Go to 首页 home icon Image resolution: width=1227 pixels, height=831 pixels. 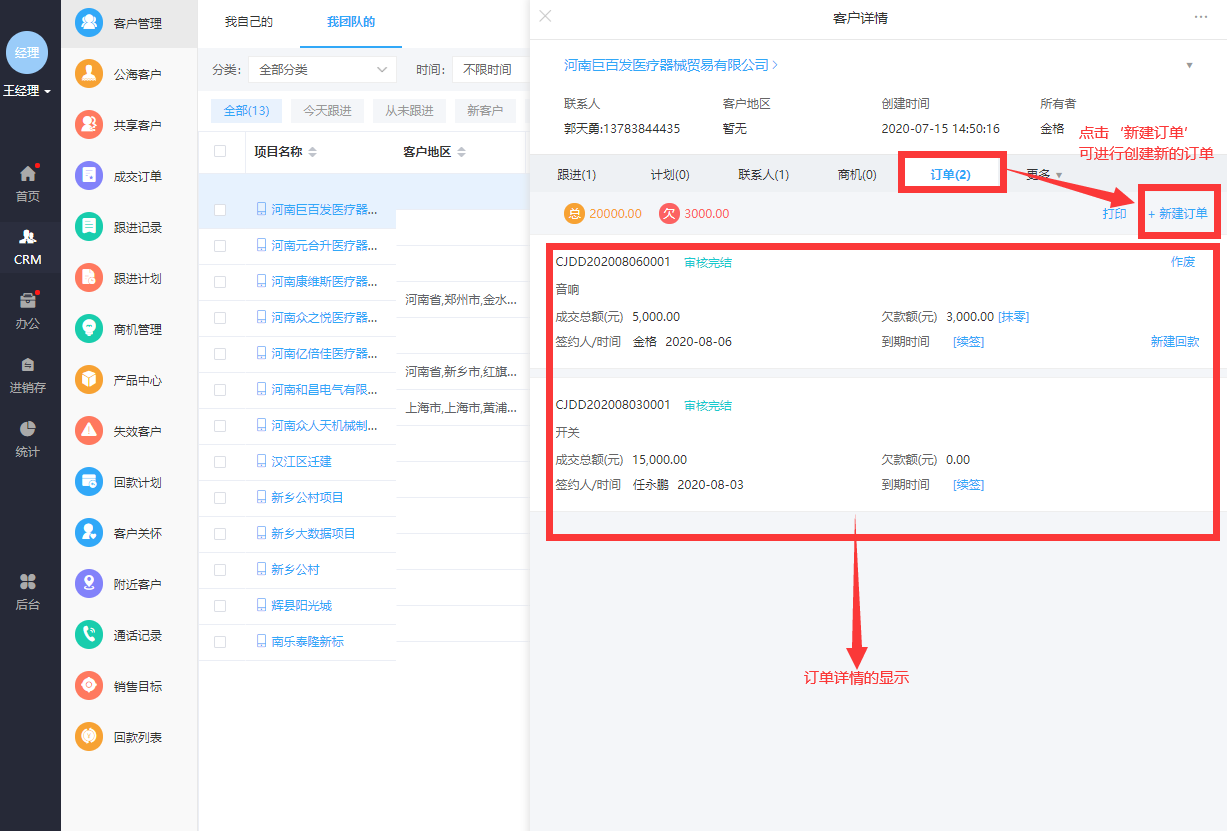(x=28, y=174)
